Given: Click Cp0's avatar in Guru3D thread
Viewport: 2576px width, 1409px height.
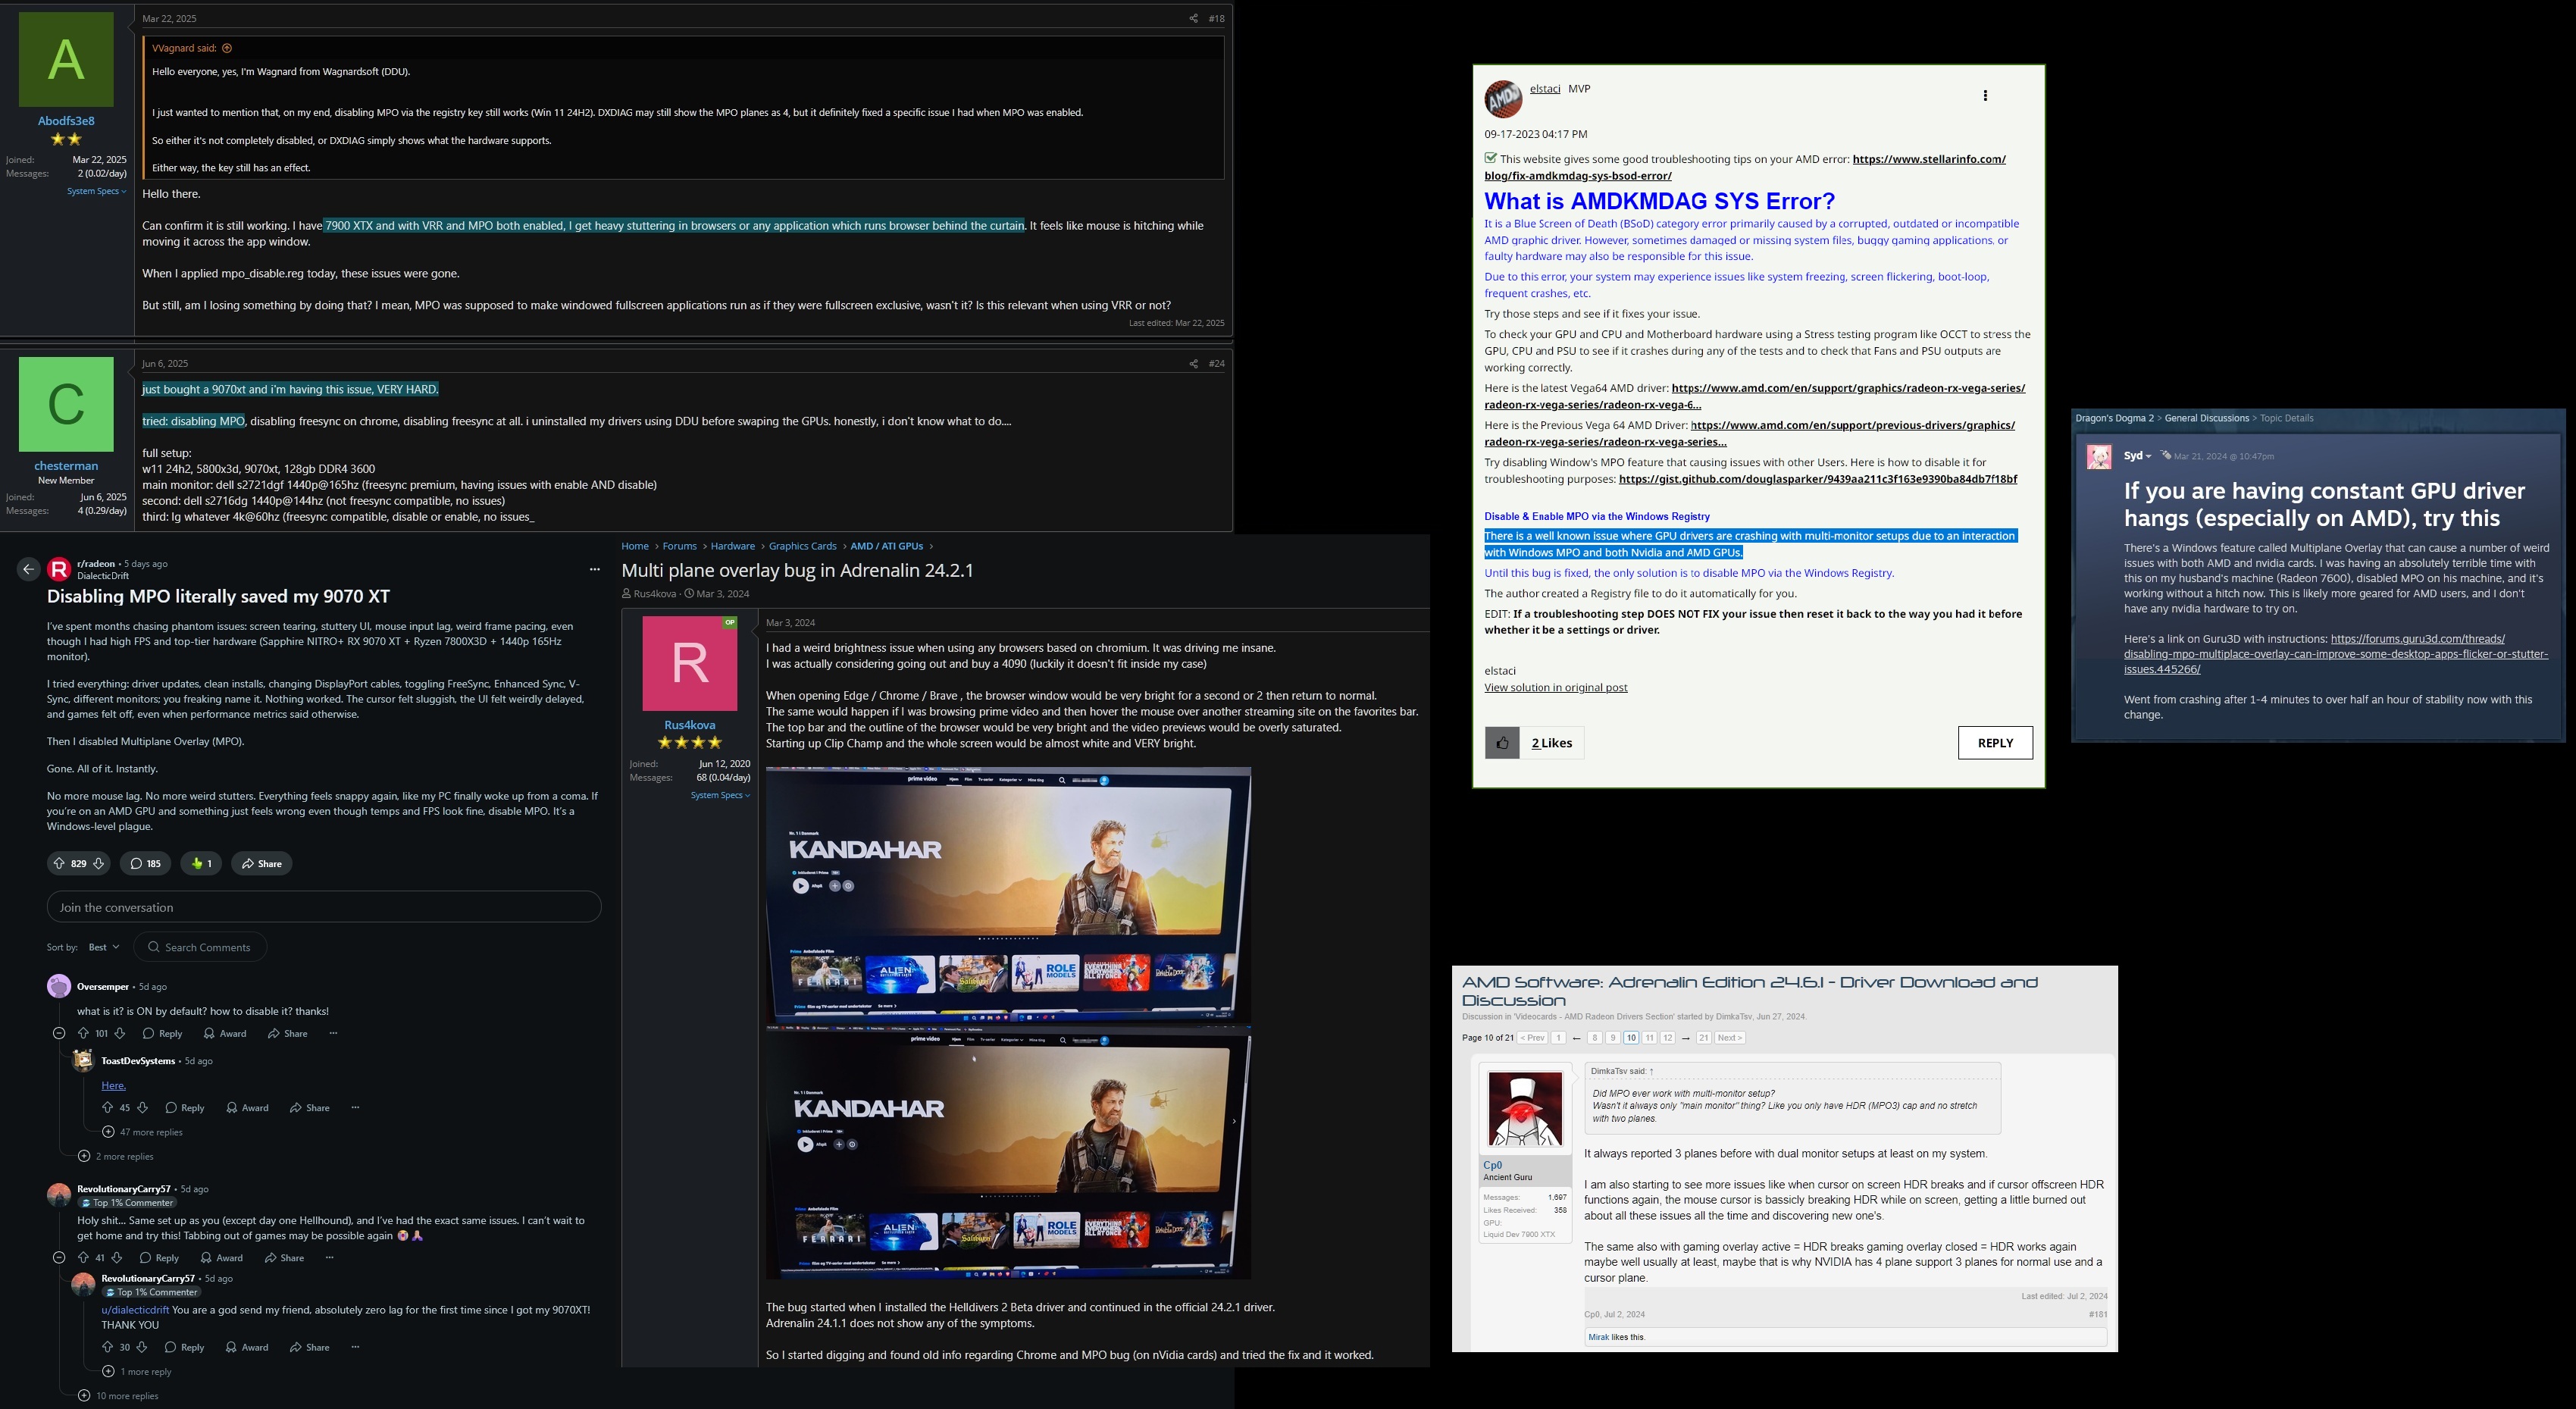Looking at the screenshot, I should (x=1525, y=1109).
